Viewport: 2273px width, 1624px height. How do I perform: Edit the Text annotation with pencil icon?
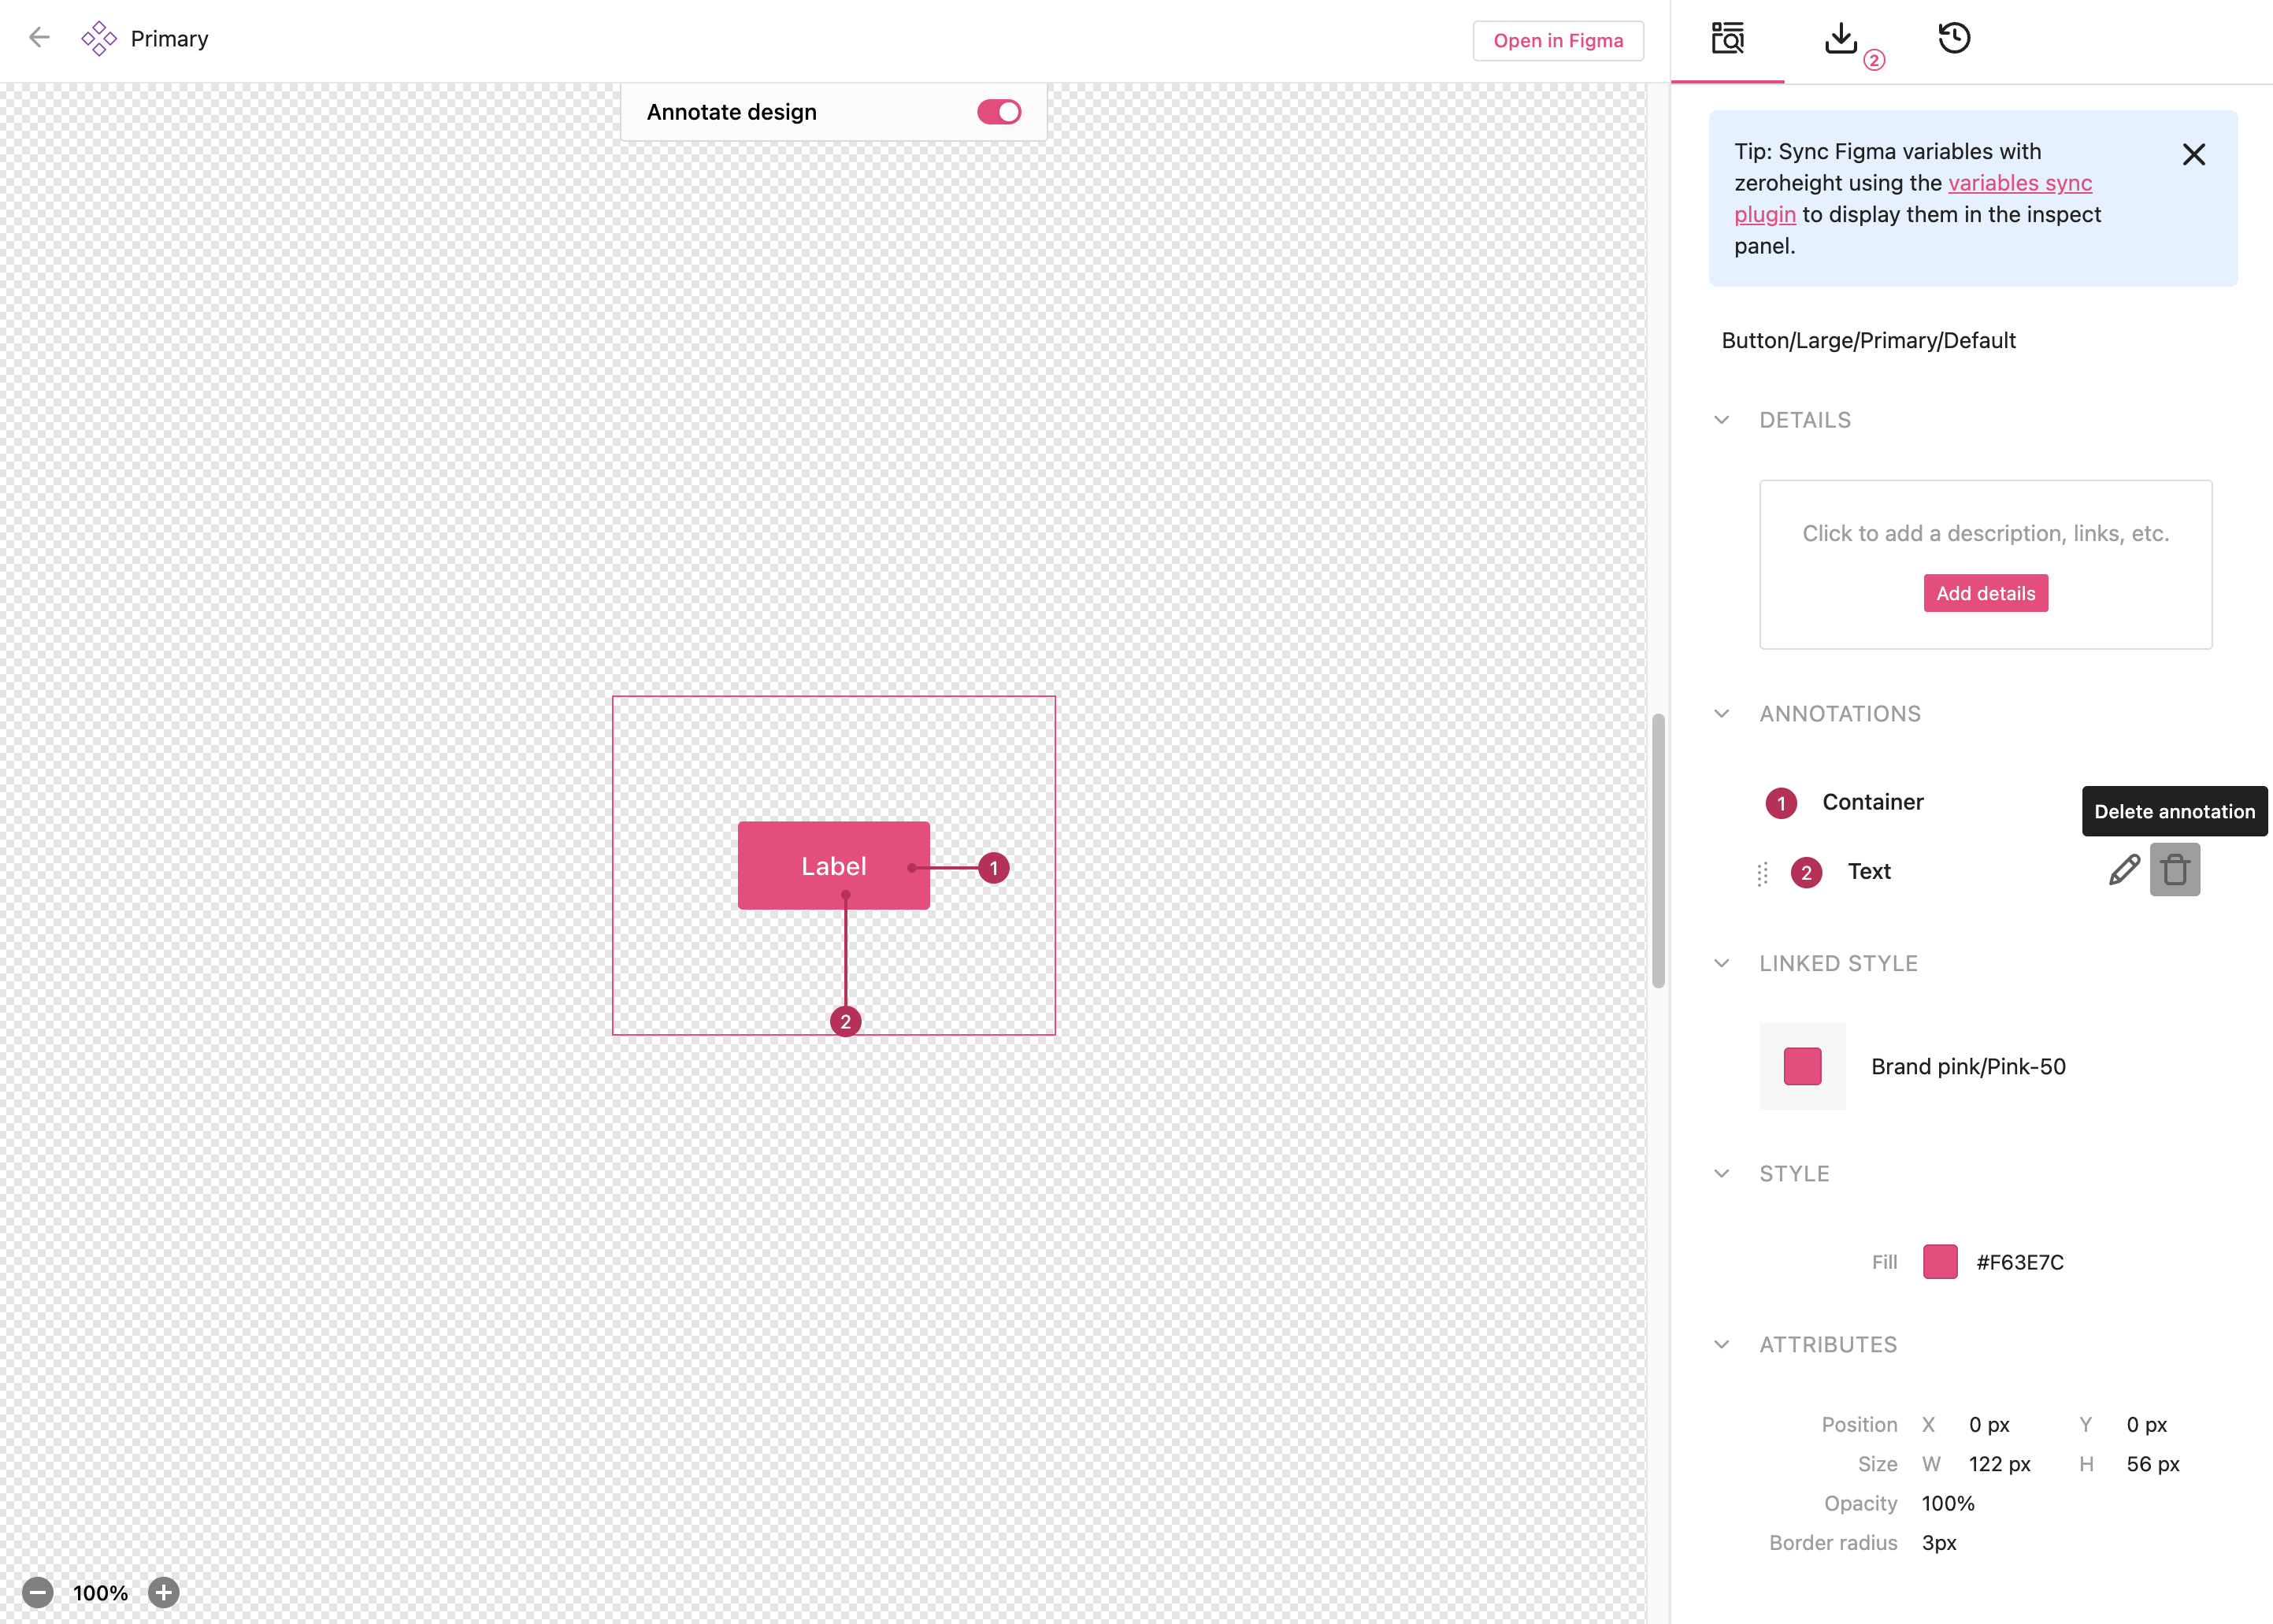[x=2124, y=870]
